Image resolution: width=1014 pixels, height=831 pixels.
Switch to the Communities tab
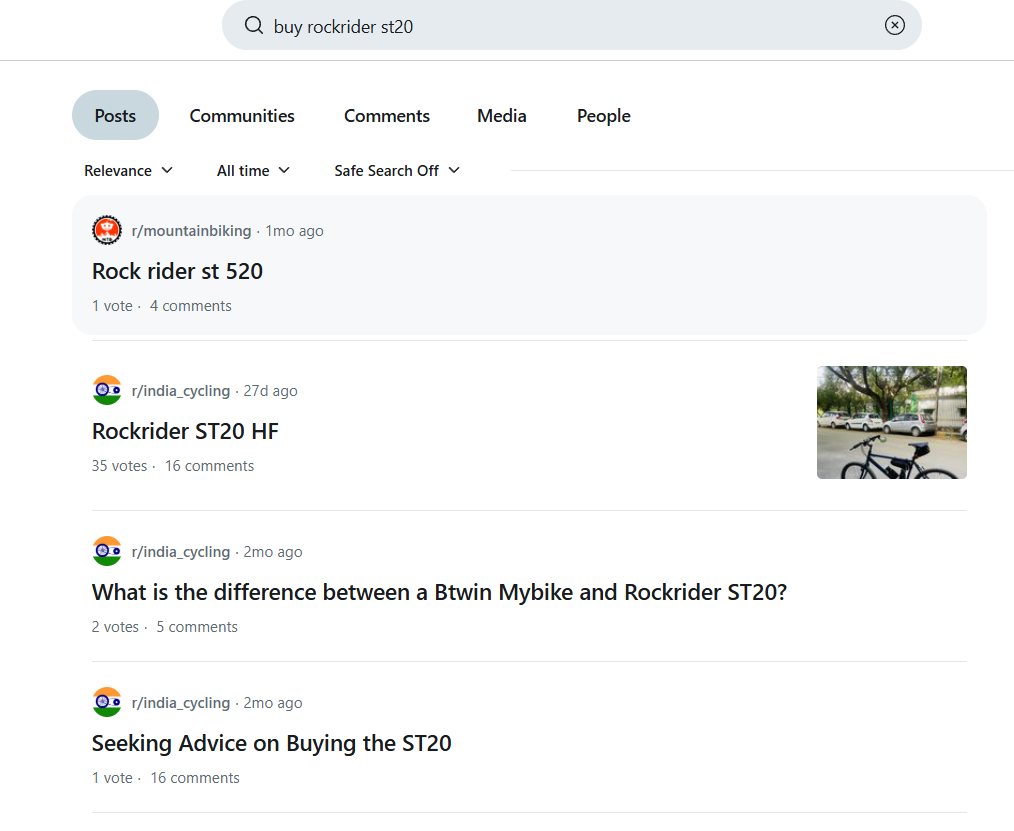pos(242,116)
